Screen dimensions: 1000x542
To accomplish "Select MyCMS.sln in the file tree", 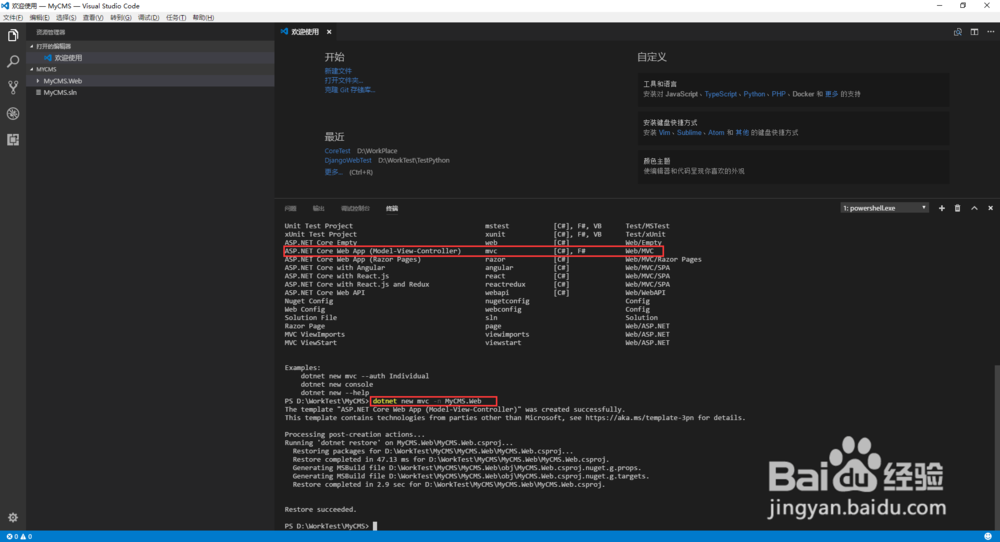I will pyautogui.click(x=60, y=92).
